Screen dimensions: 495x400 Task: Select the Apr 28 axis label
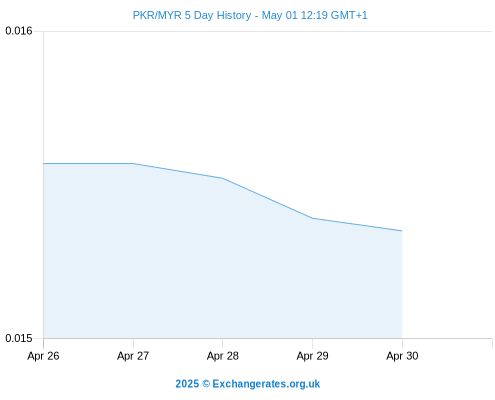point(223,356)
